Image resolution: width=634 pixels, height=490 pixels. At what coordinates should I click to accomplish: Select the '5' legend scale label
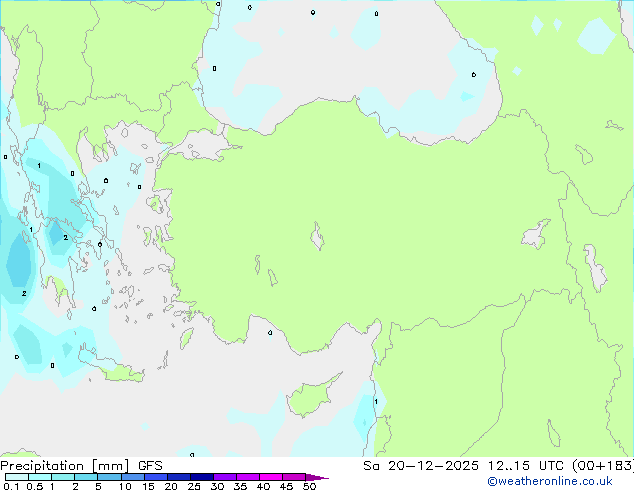click(98, 486)
